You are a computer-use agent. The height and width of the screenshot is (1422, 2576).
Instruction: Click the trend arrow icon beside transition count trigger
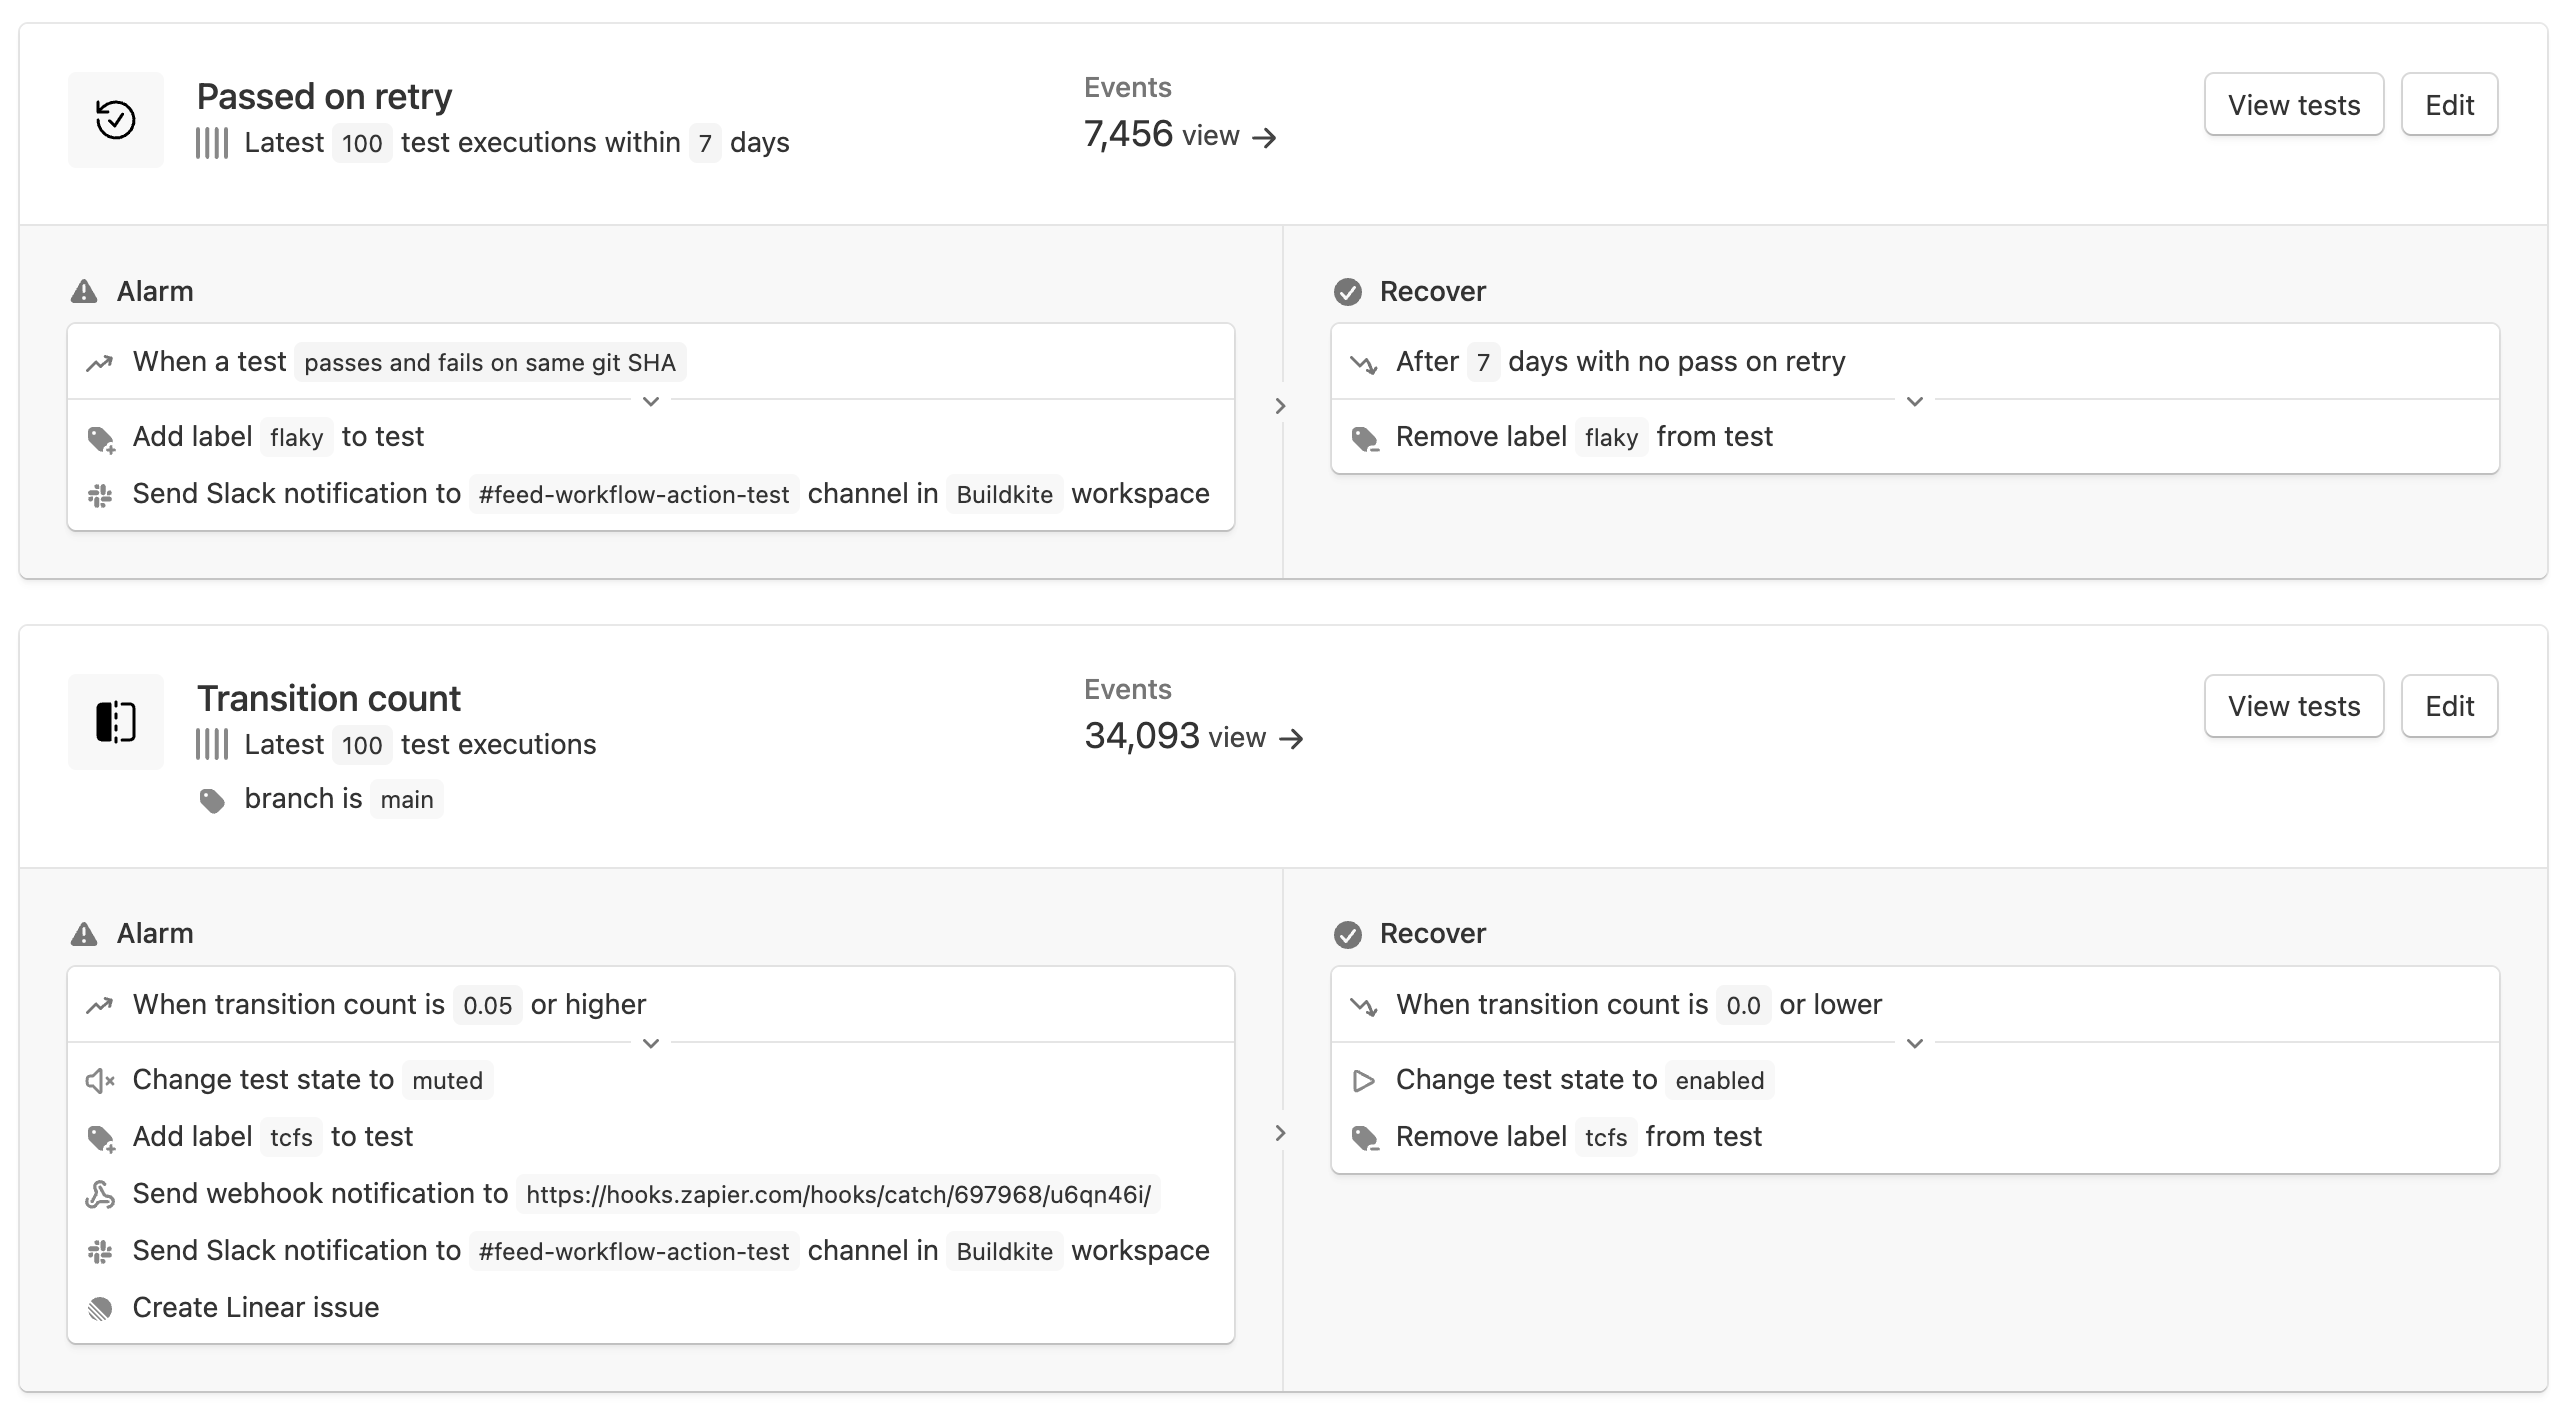[x=101, y=1005]
